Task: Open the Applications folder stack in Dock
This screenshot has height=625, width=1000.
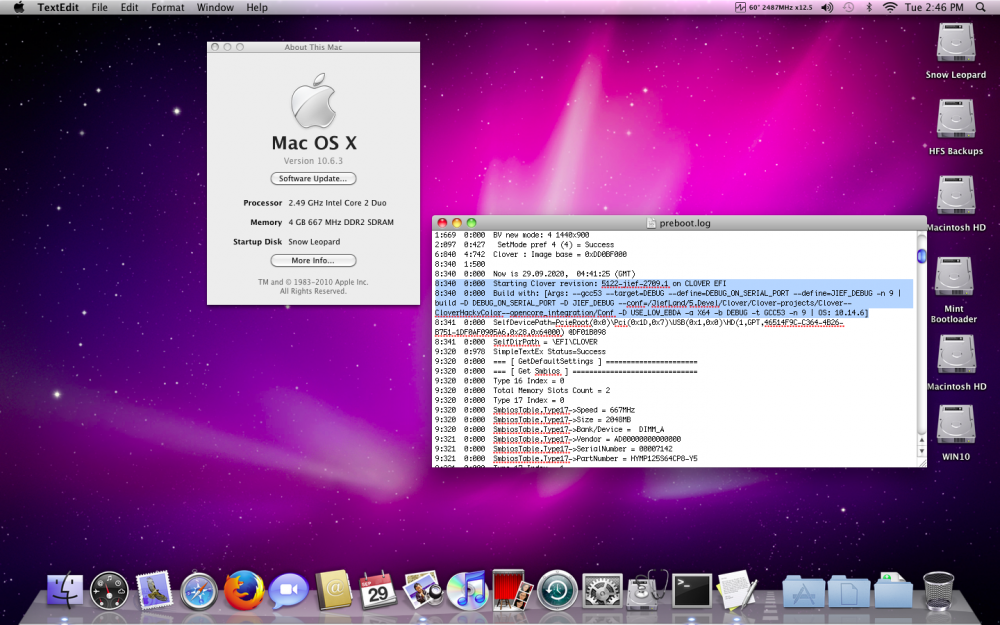Action: [804, 591]
